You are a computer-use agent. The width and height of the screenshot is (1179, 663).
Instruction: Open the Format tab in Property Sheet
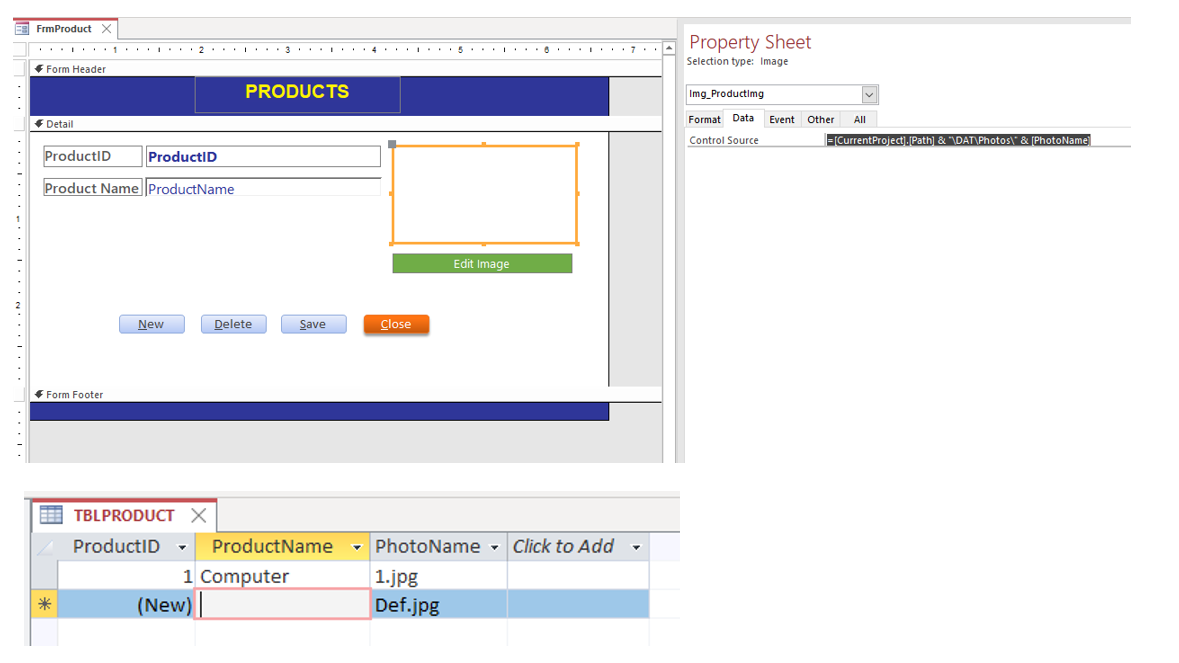tap(705, 120)
